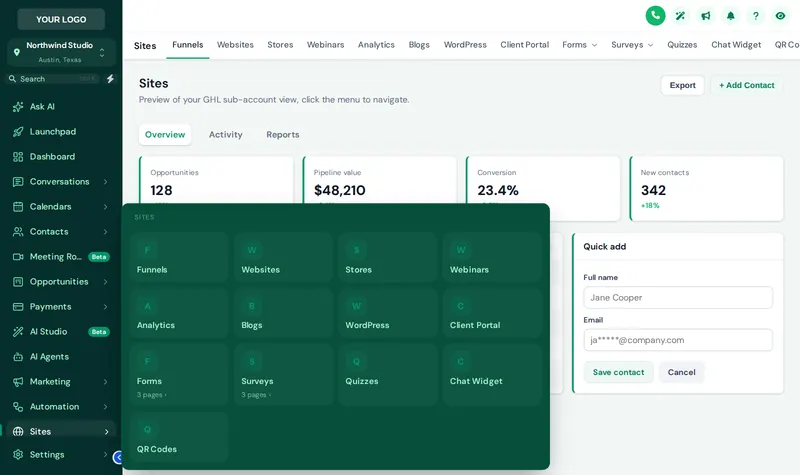The width and height of the screenshot is (800, 475).
Task: Click the Add Contact button
Action: 746,85
